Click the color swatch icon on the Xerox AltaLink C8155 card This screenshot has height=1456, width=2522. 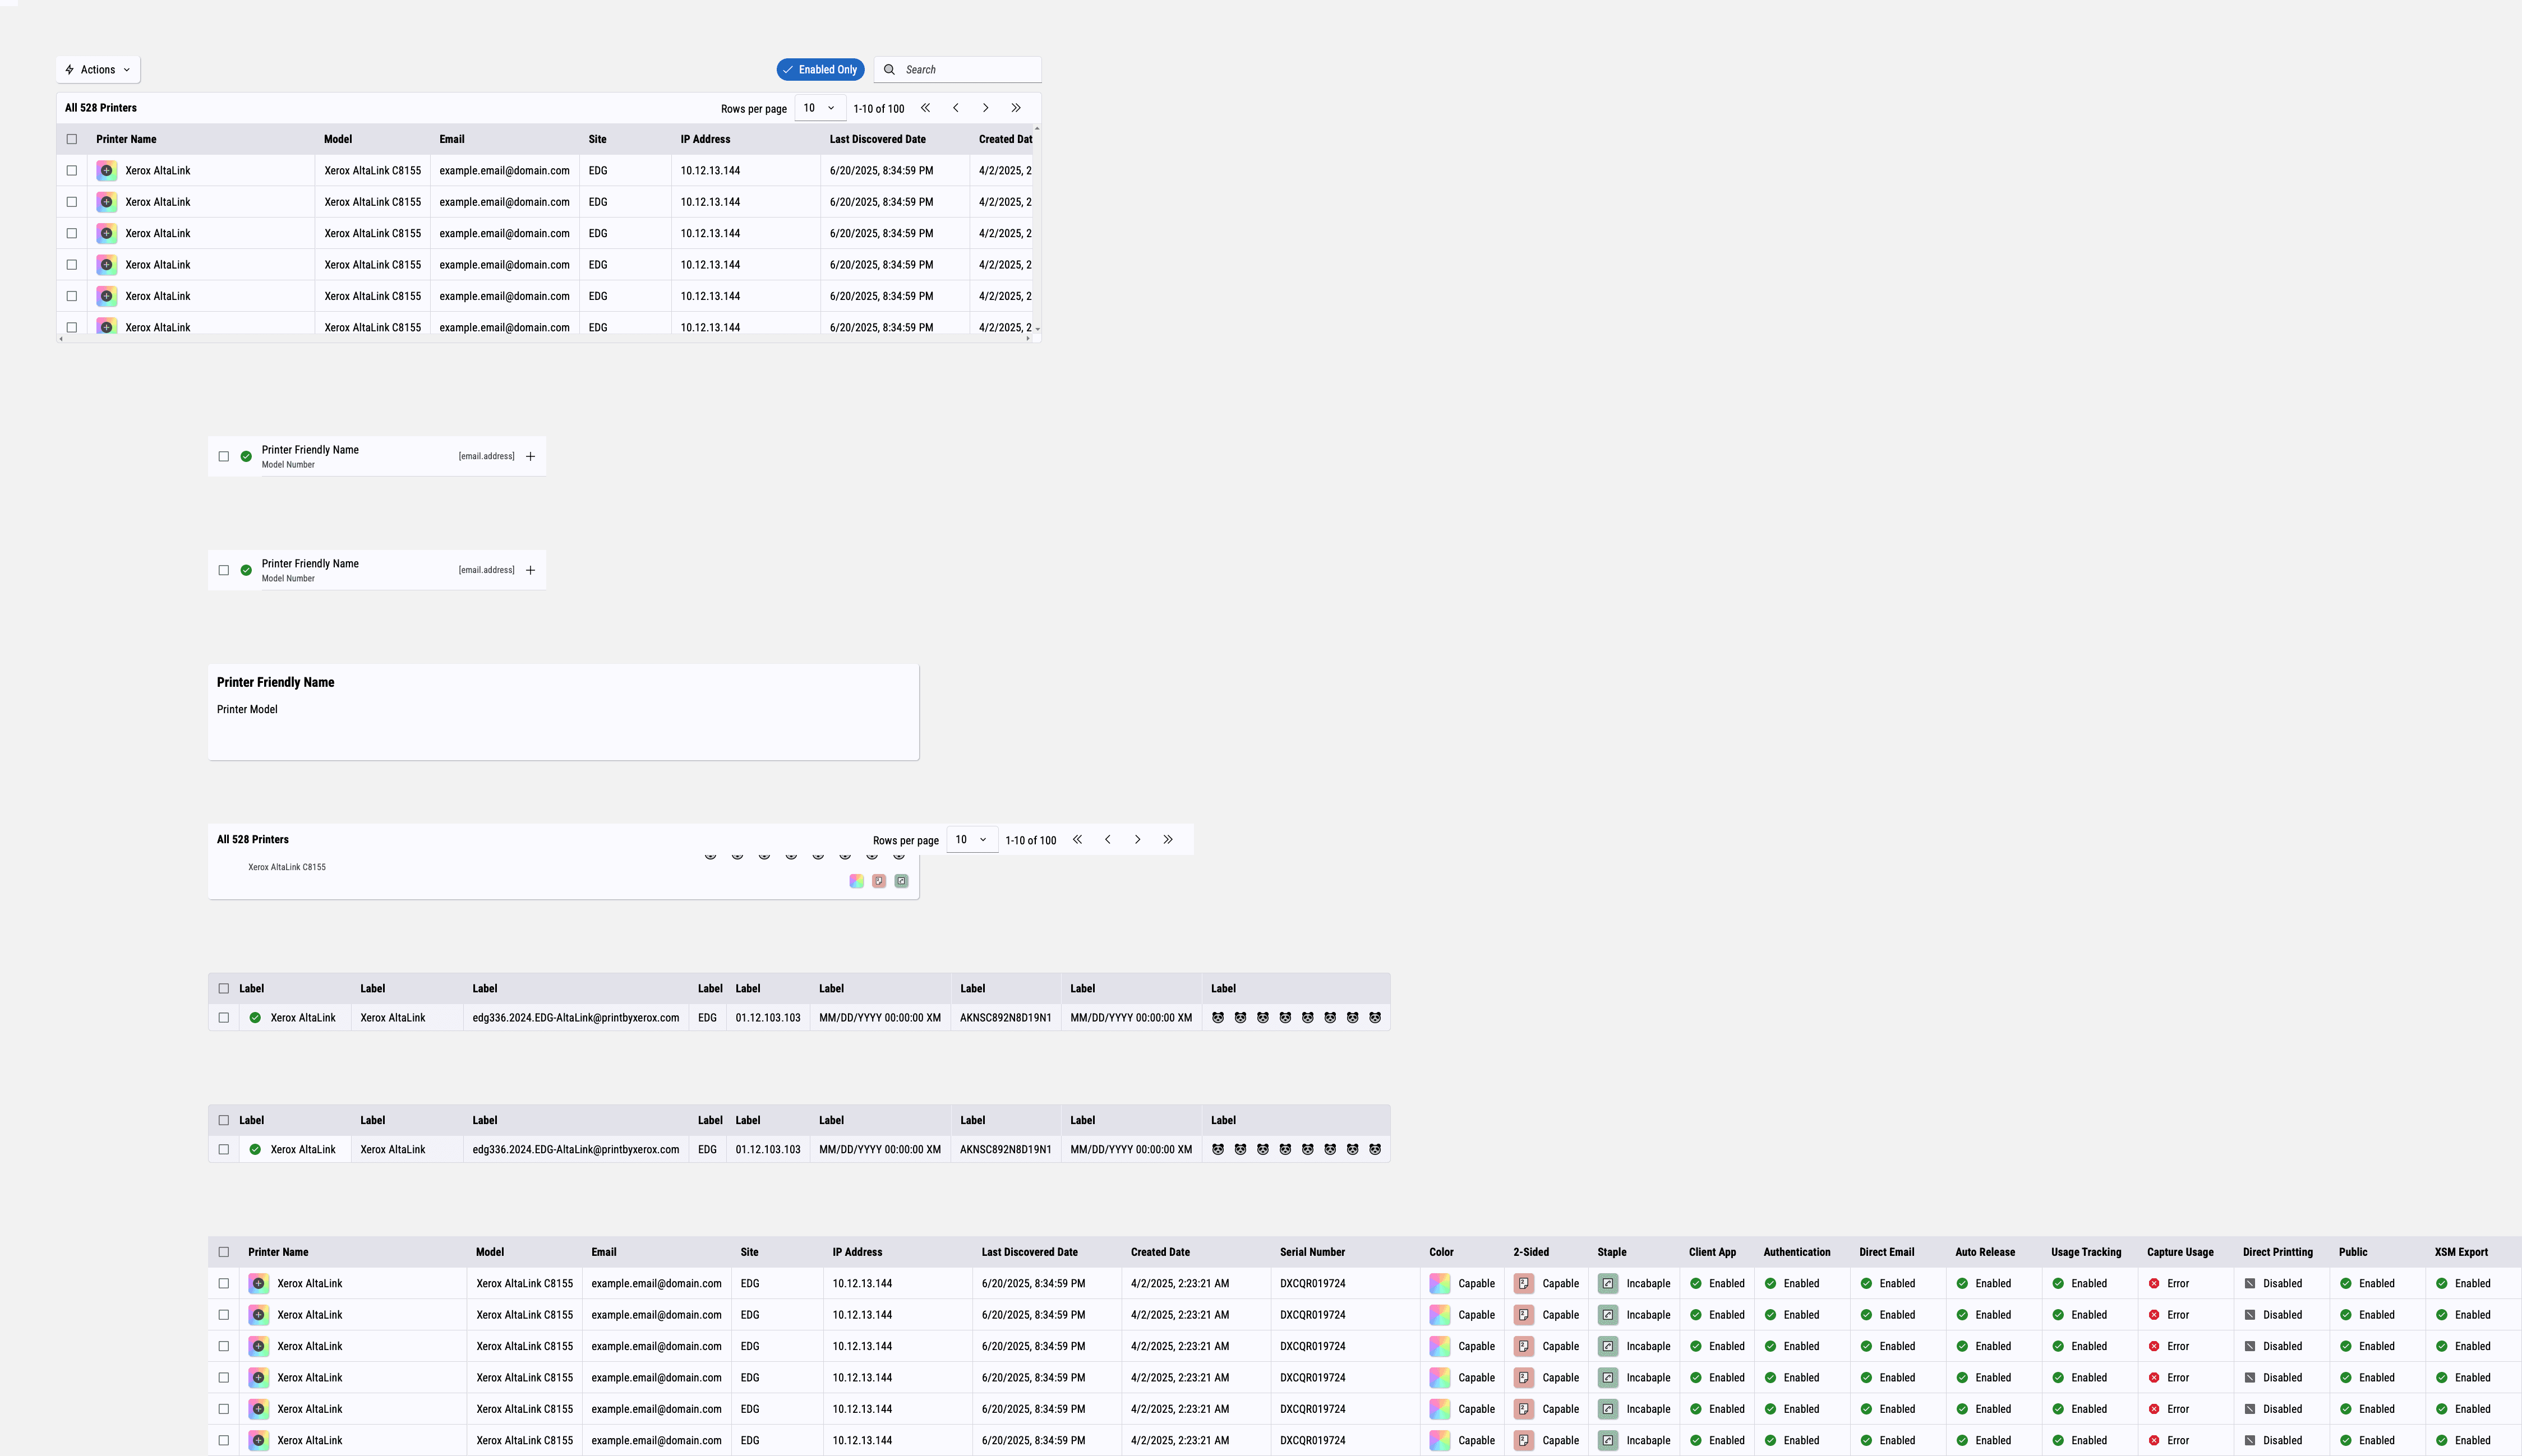click(x=856, y=881)
